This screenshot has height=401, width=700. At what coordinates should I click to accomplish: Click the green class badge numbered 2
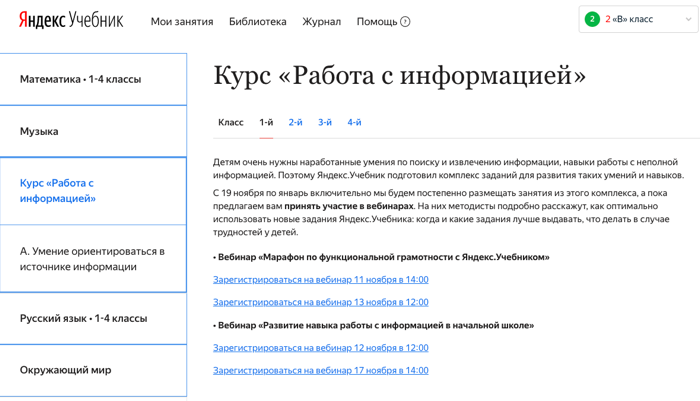pyautogui.click(x=592, y=19)
